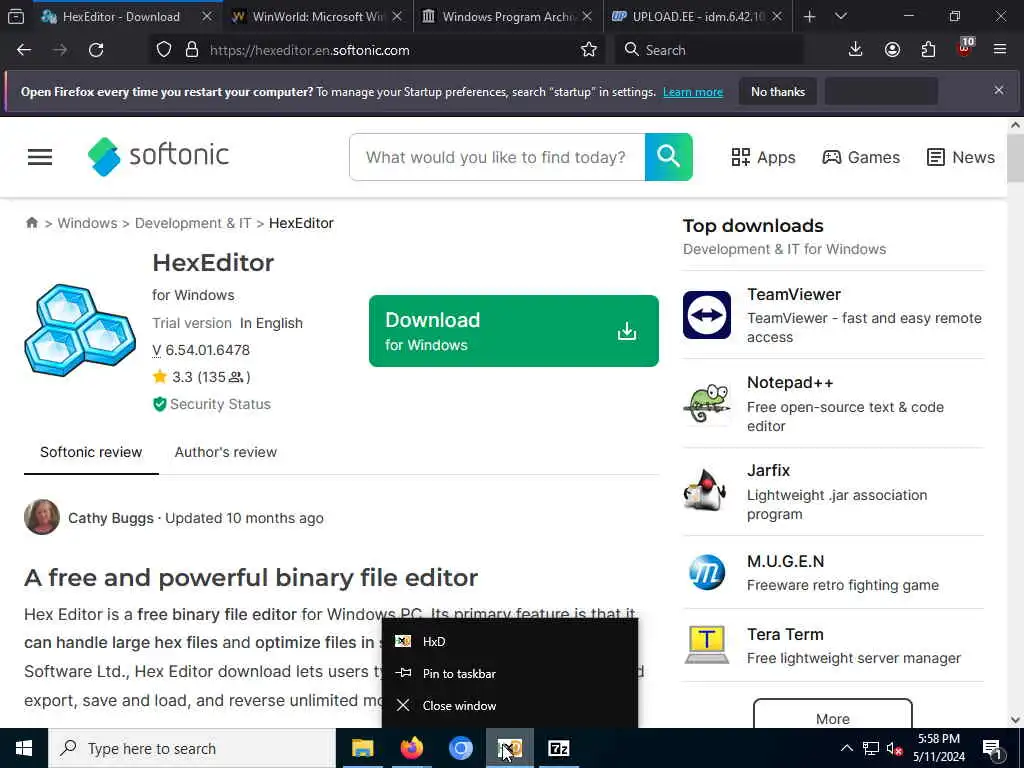The image size is (1024, 768).
Task: Select the Author's review tab
Action: coord(225,452)
